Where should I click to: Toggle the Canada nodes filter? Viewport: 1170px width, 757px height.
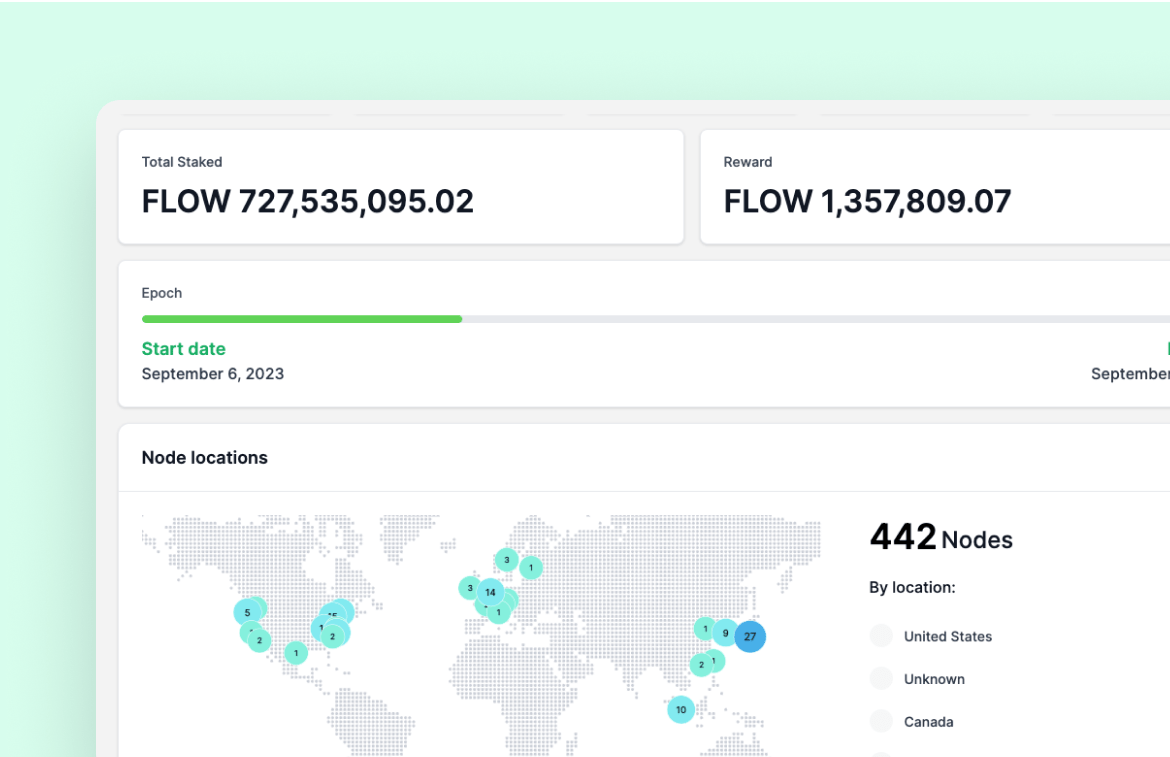[x=929, y=721]
